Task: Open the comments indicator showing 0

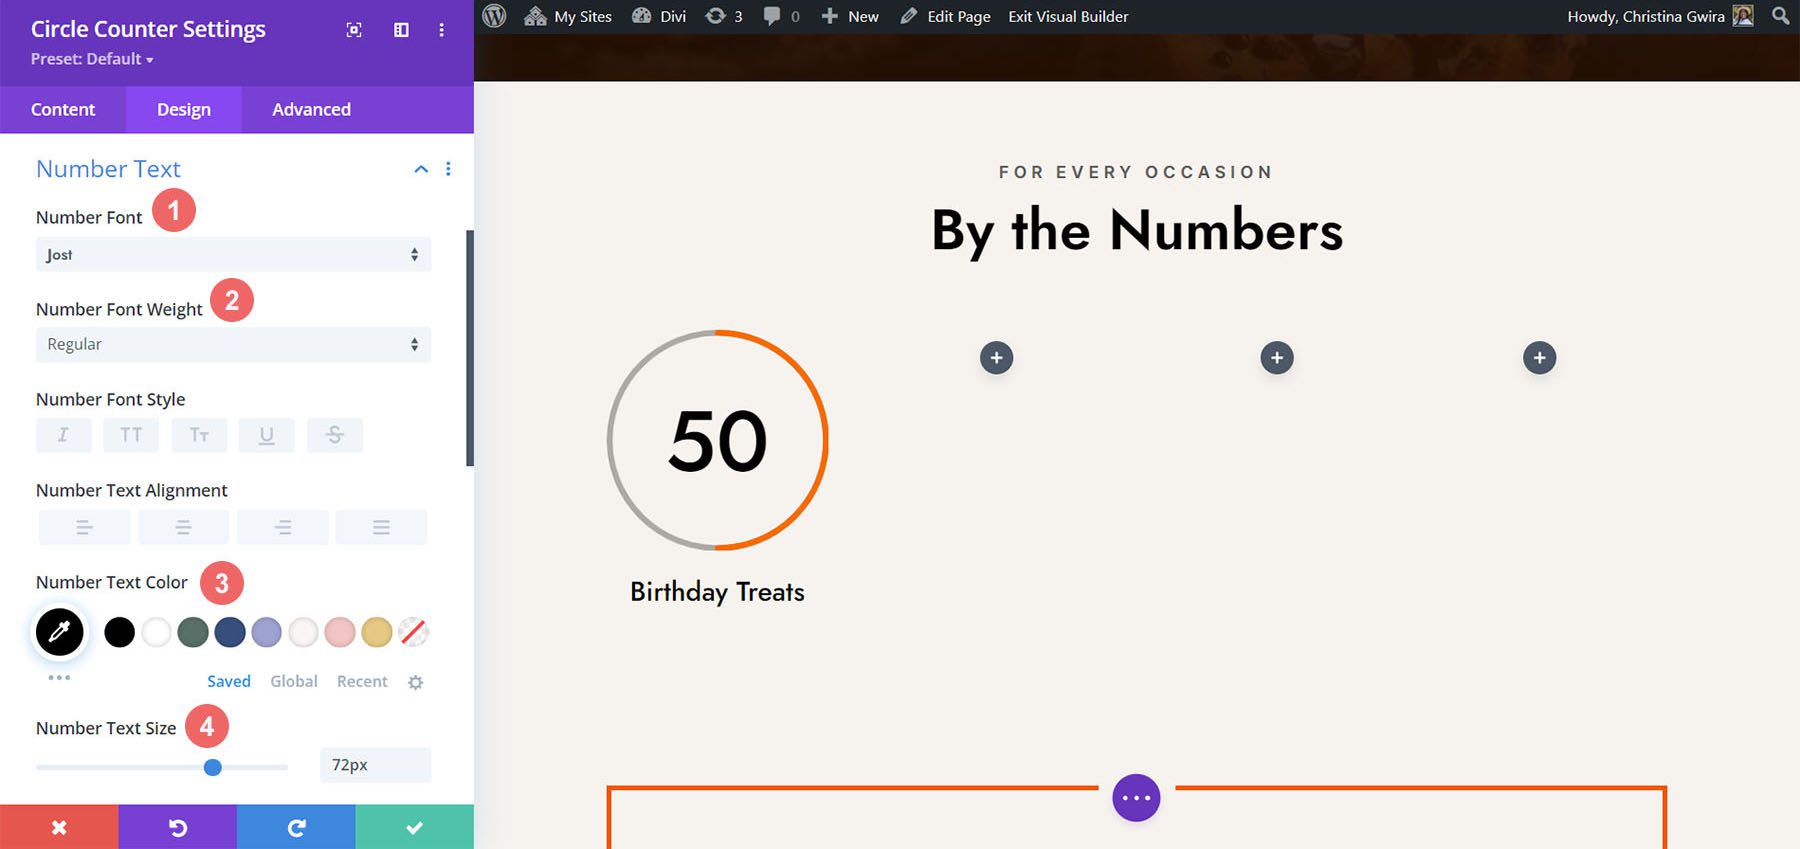Action: coord(781,16)
